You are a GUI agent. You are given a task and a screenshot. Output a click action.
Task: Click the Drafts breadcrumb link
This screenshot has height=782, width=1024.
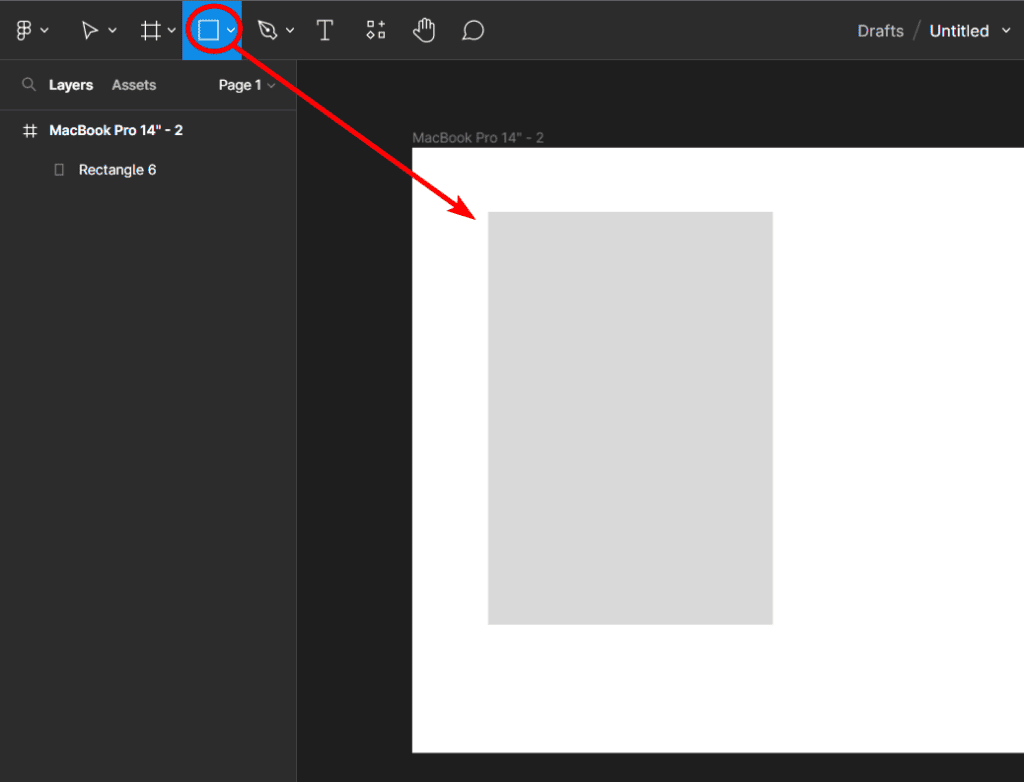coord(880,31)
